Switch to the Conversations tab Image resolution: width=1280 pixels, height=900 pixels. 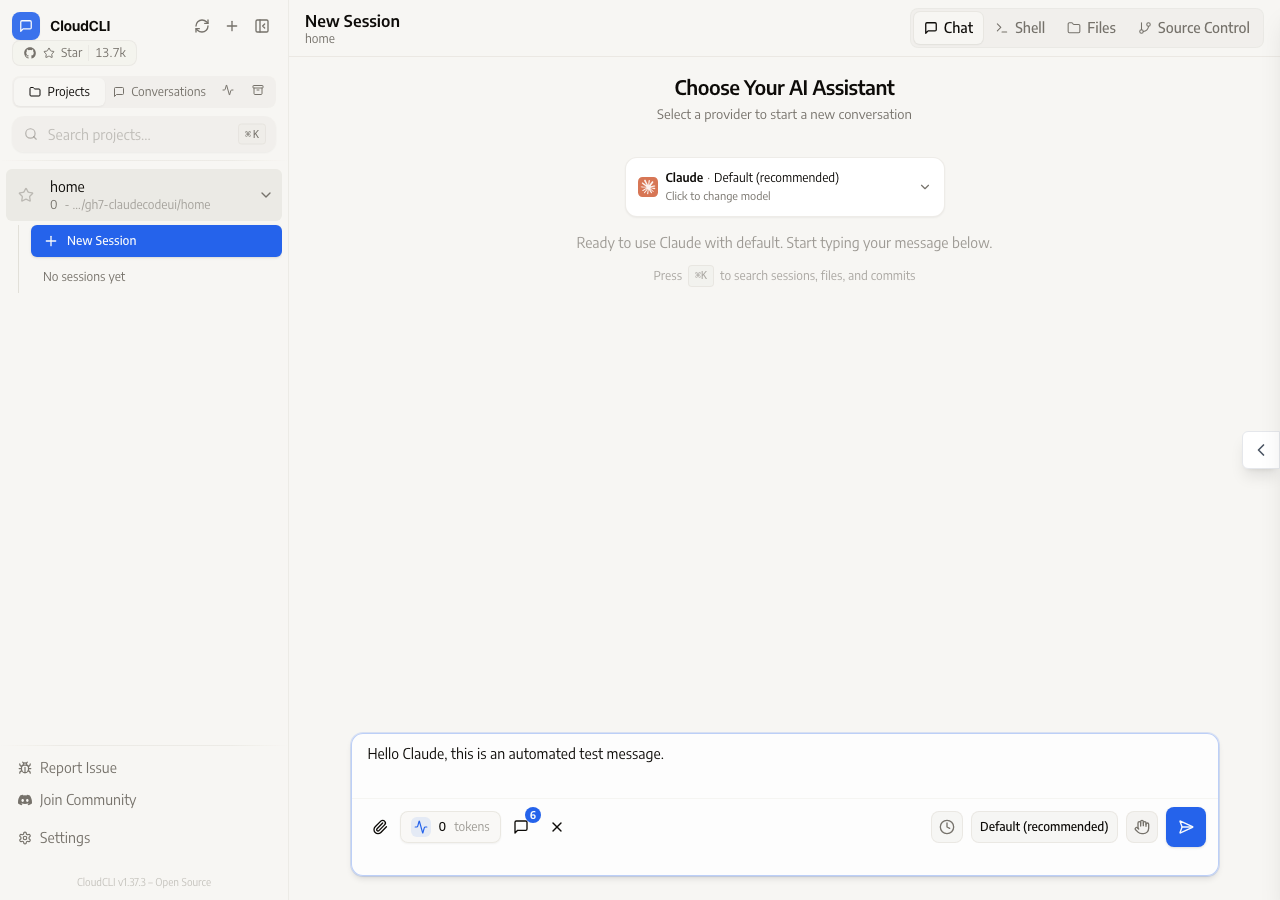pos(160,92)
